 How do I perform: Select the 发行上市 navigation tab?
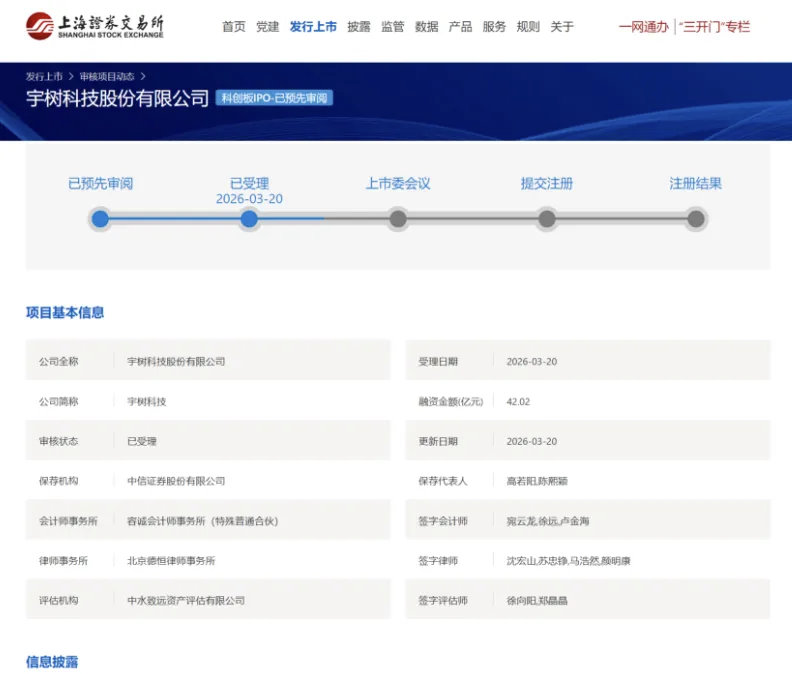point(313,27)
